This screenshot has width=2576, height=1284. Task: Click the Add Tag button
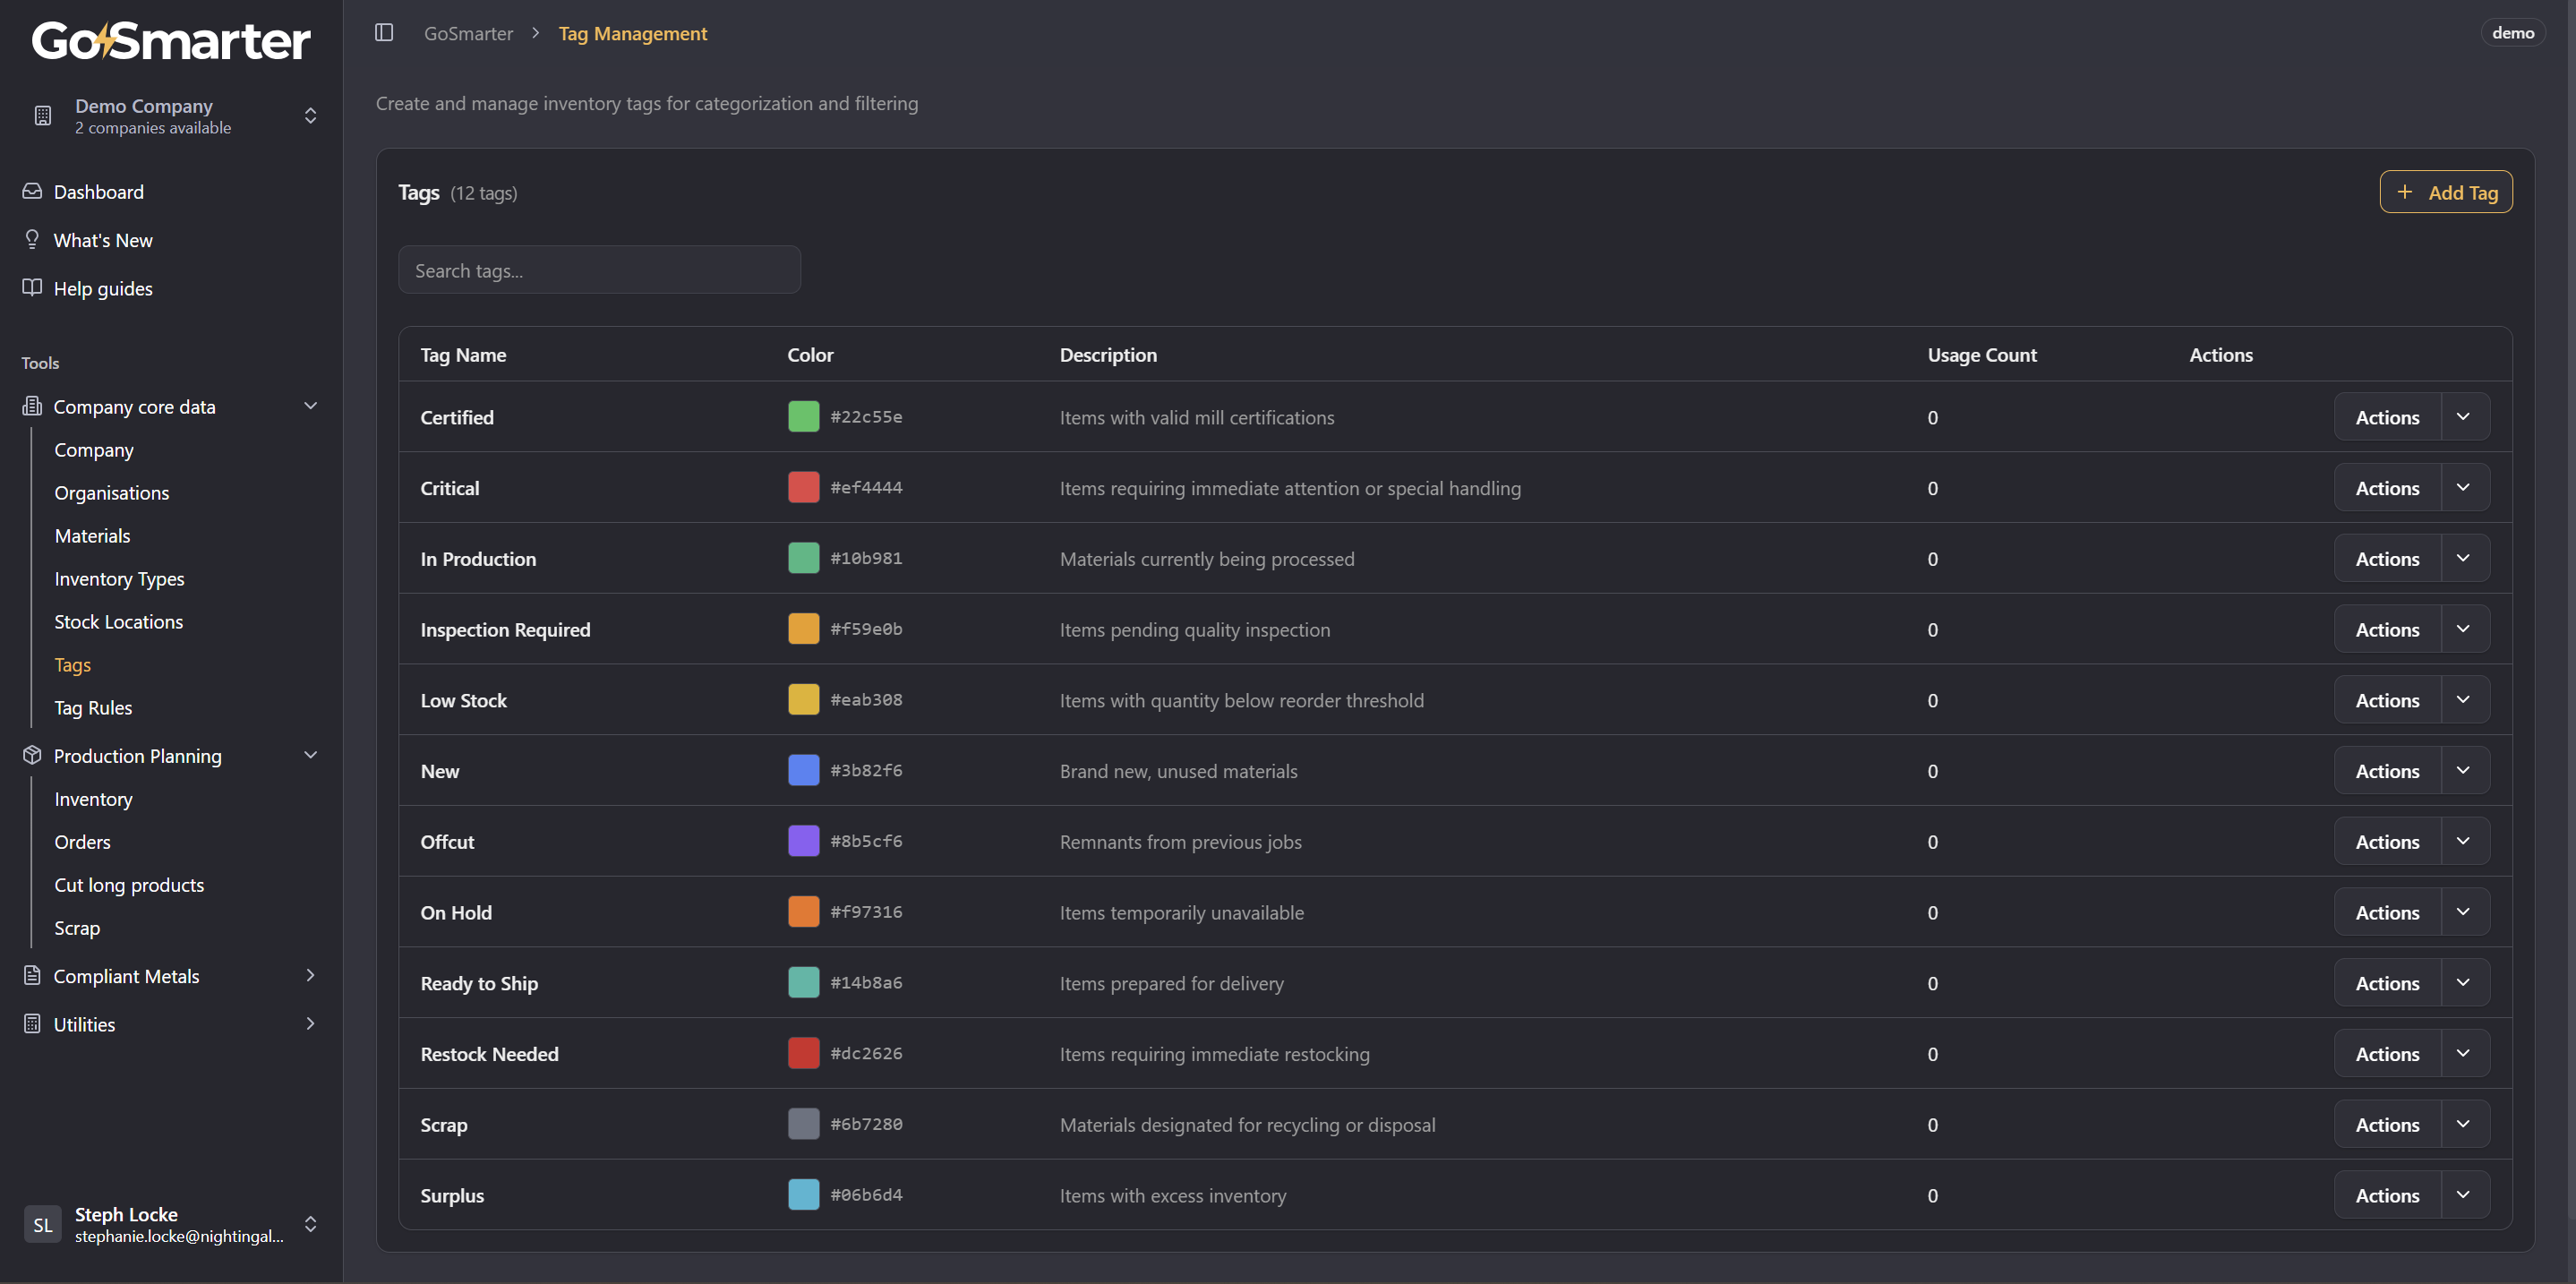pyautogui.click(x=2445, y=192)
